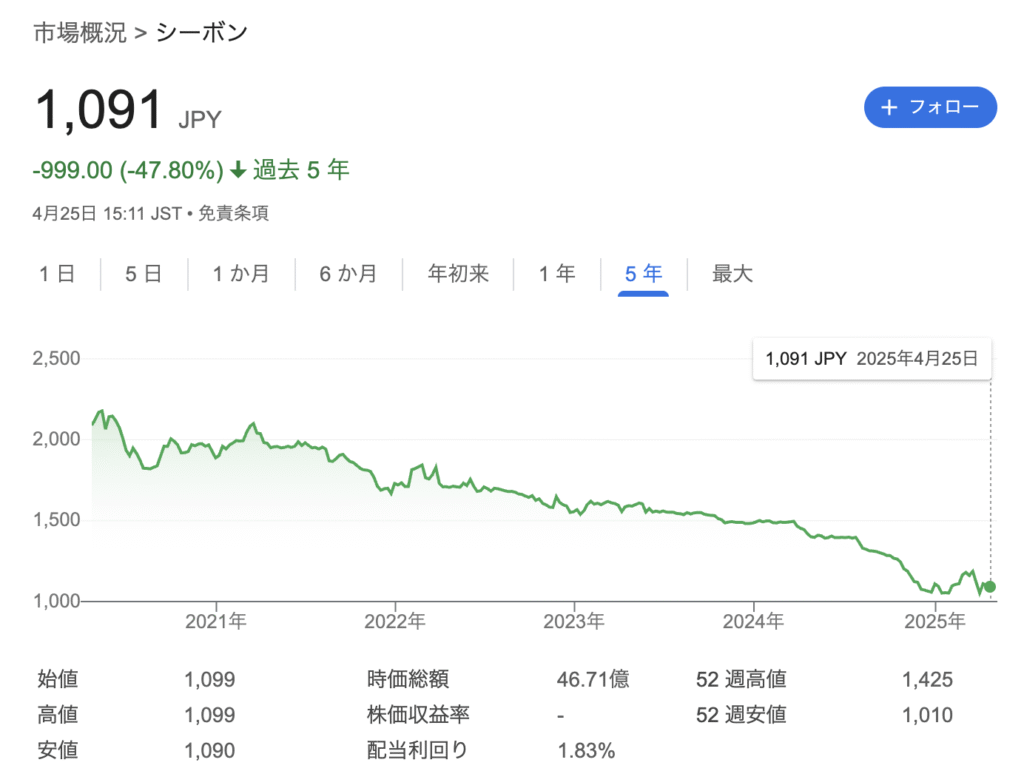Open the 免責条項 disclaimer link
The image size is (1024, 771).
(x=232, y=213)
